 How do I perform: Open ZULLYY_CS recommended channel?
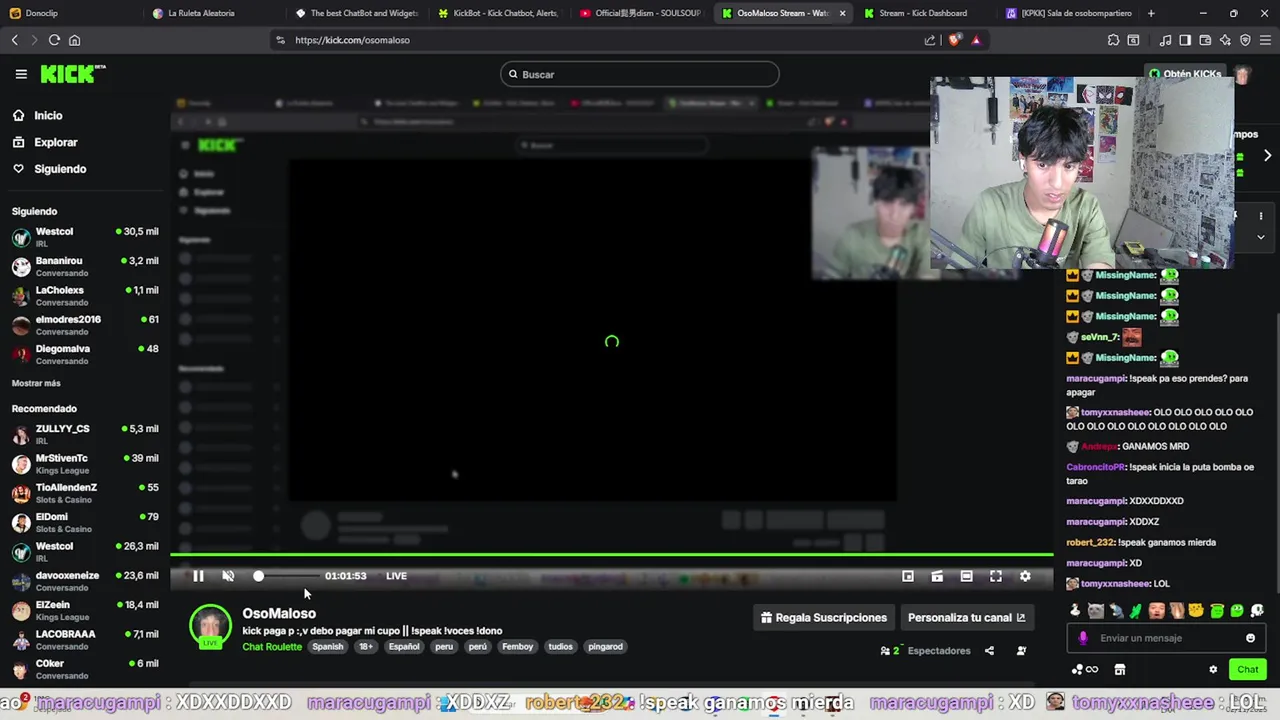[85, 434]
